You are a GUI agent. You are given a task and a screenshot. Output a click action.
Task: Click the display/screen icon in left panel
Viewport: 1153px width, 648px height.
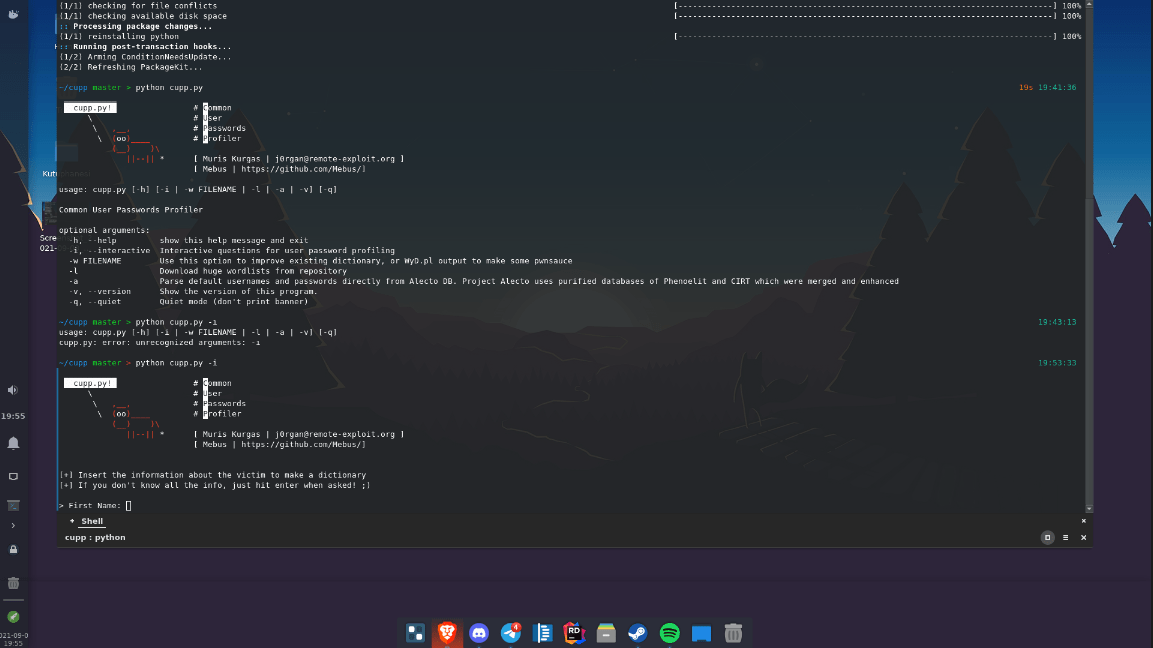click(x=13, y=477)
